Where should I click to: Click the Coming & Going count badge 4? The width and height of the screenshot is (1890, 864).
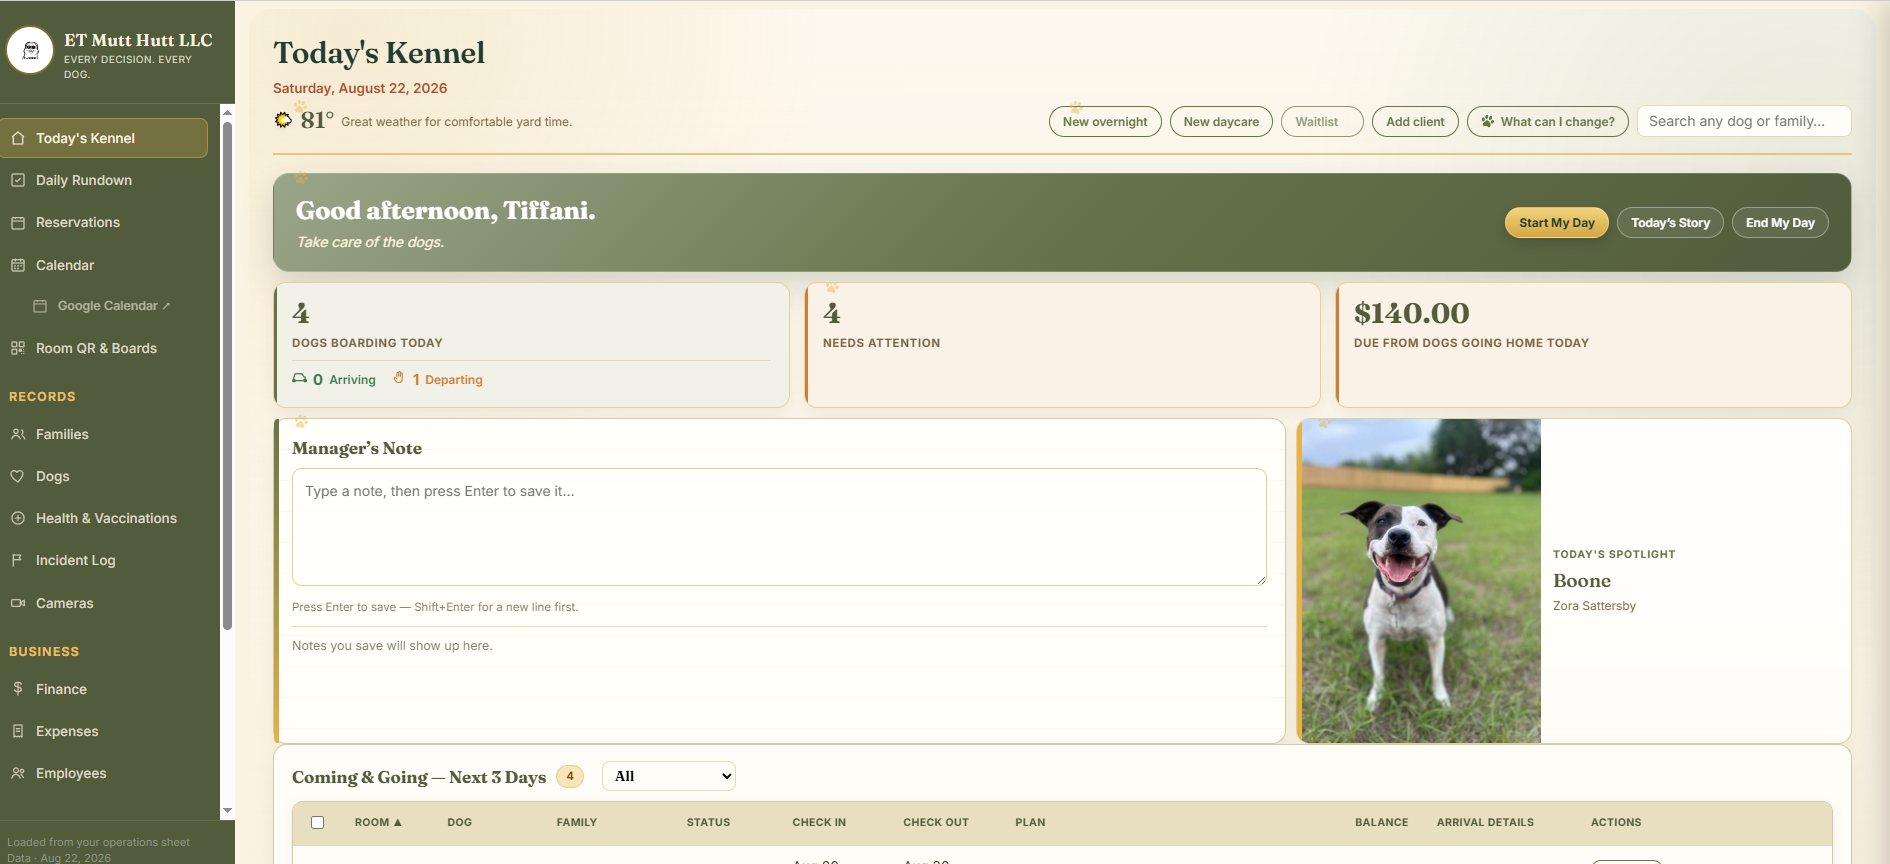[x=570, y=776]
